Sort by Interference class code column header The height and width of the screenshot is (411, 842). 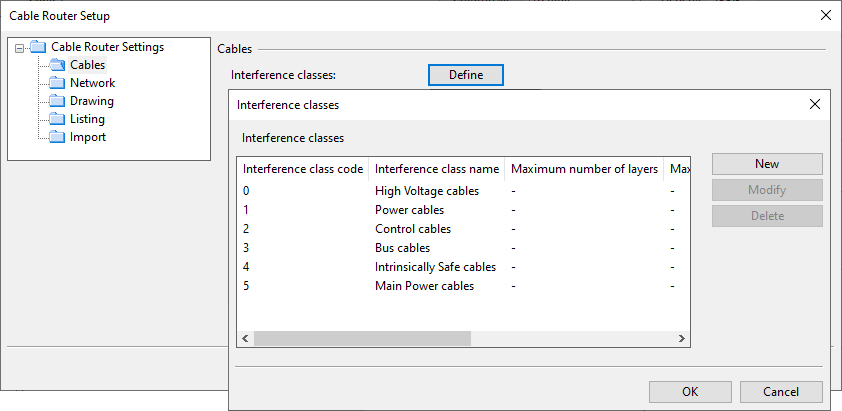point(302,169)
